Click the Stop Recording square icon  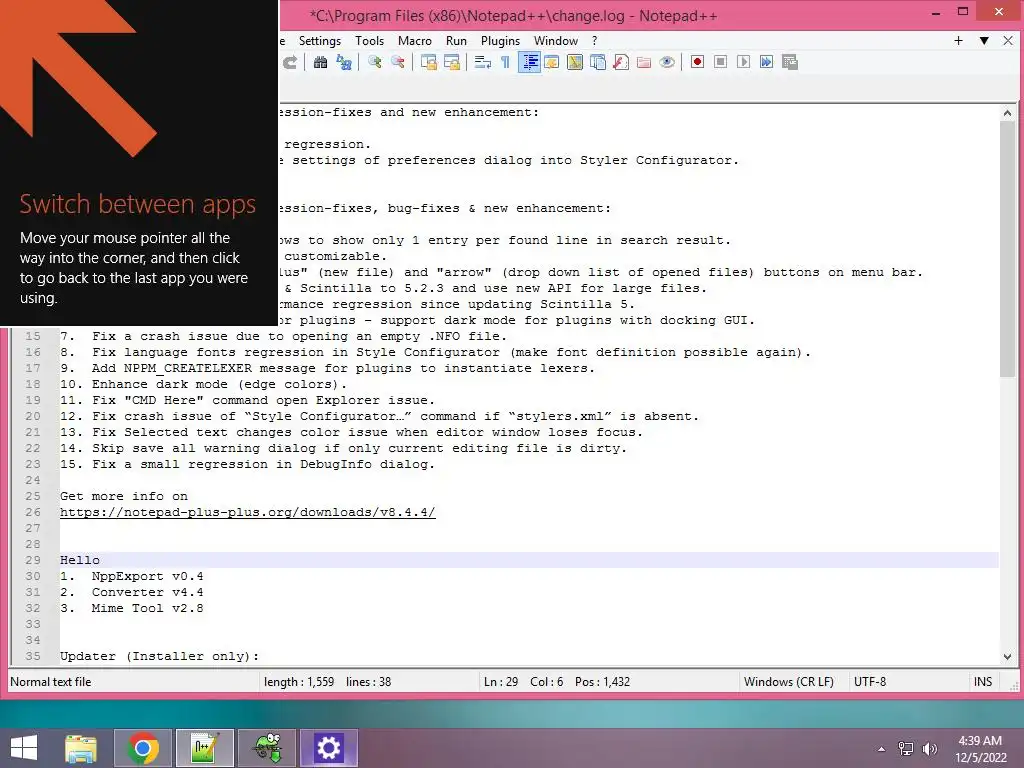[720, 62]
